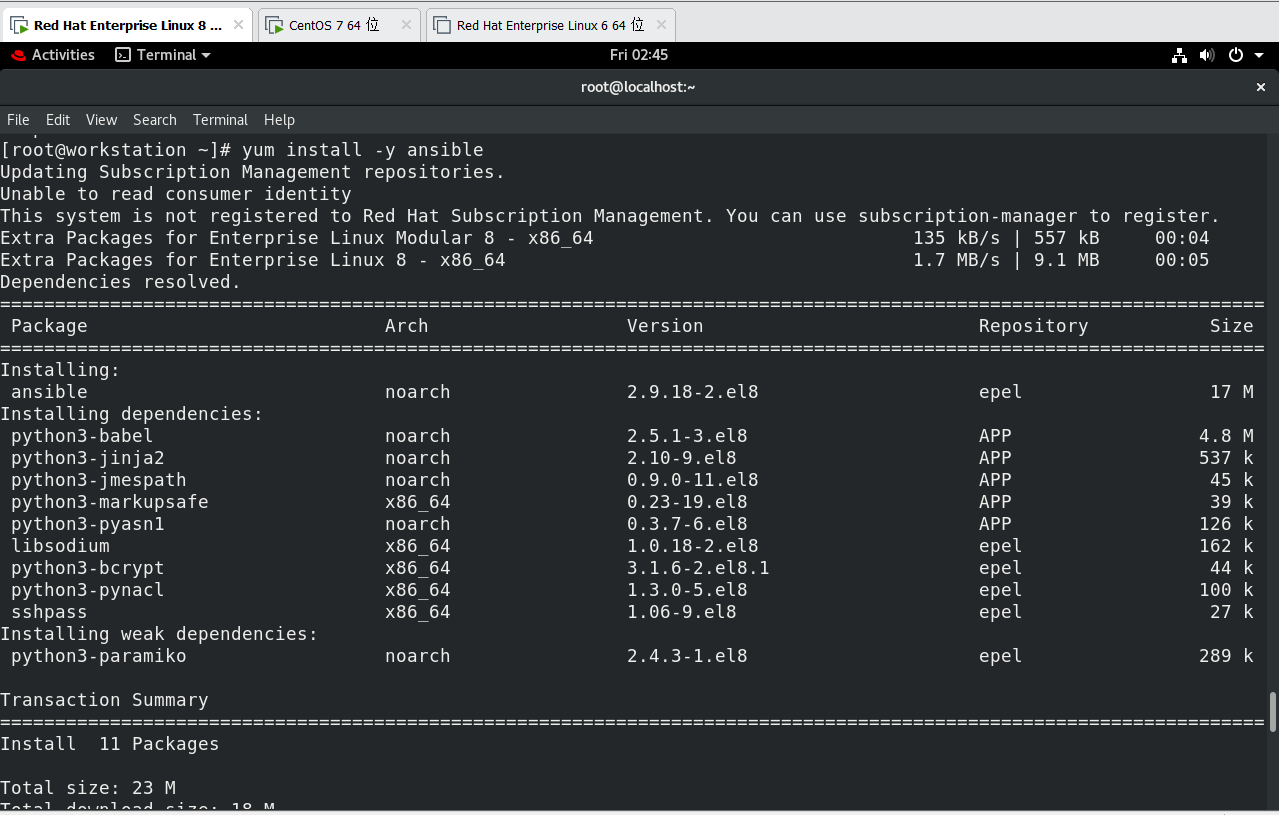The image size is (1279, 815).
Task: Click the 'python3-markupsafe' package name
Action: [x=110, y=502]
